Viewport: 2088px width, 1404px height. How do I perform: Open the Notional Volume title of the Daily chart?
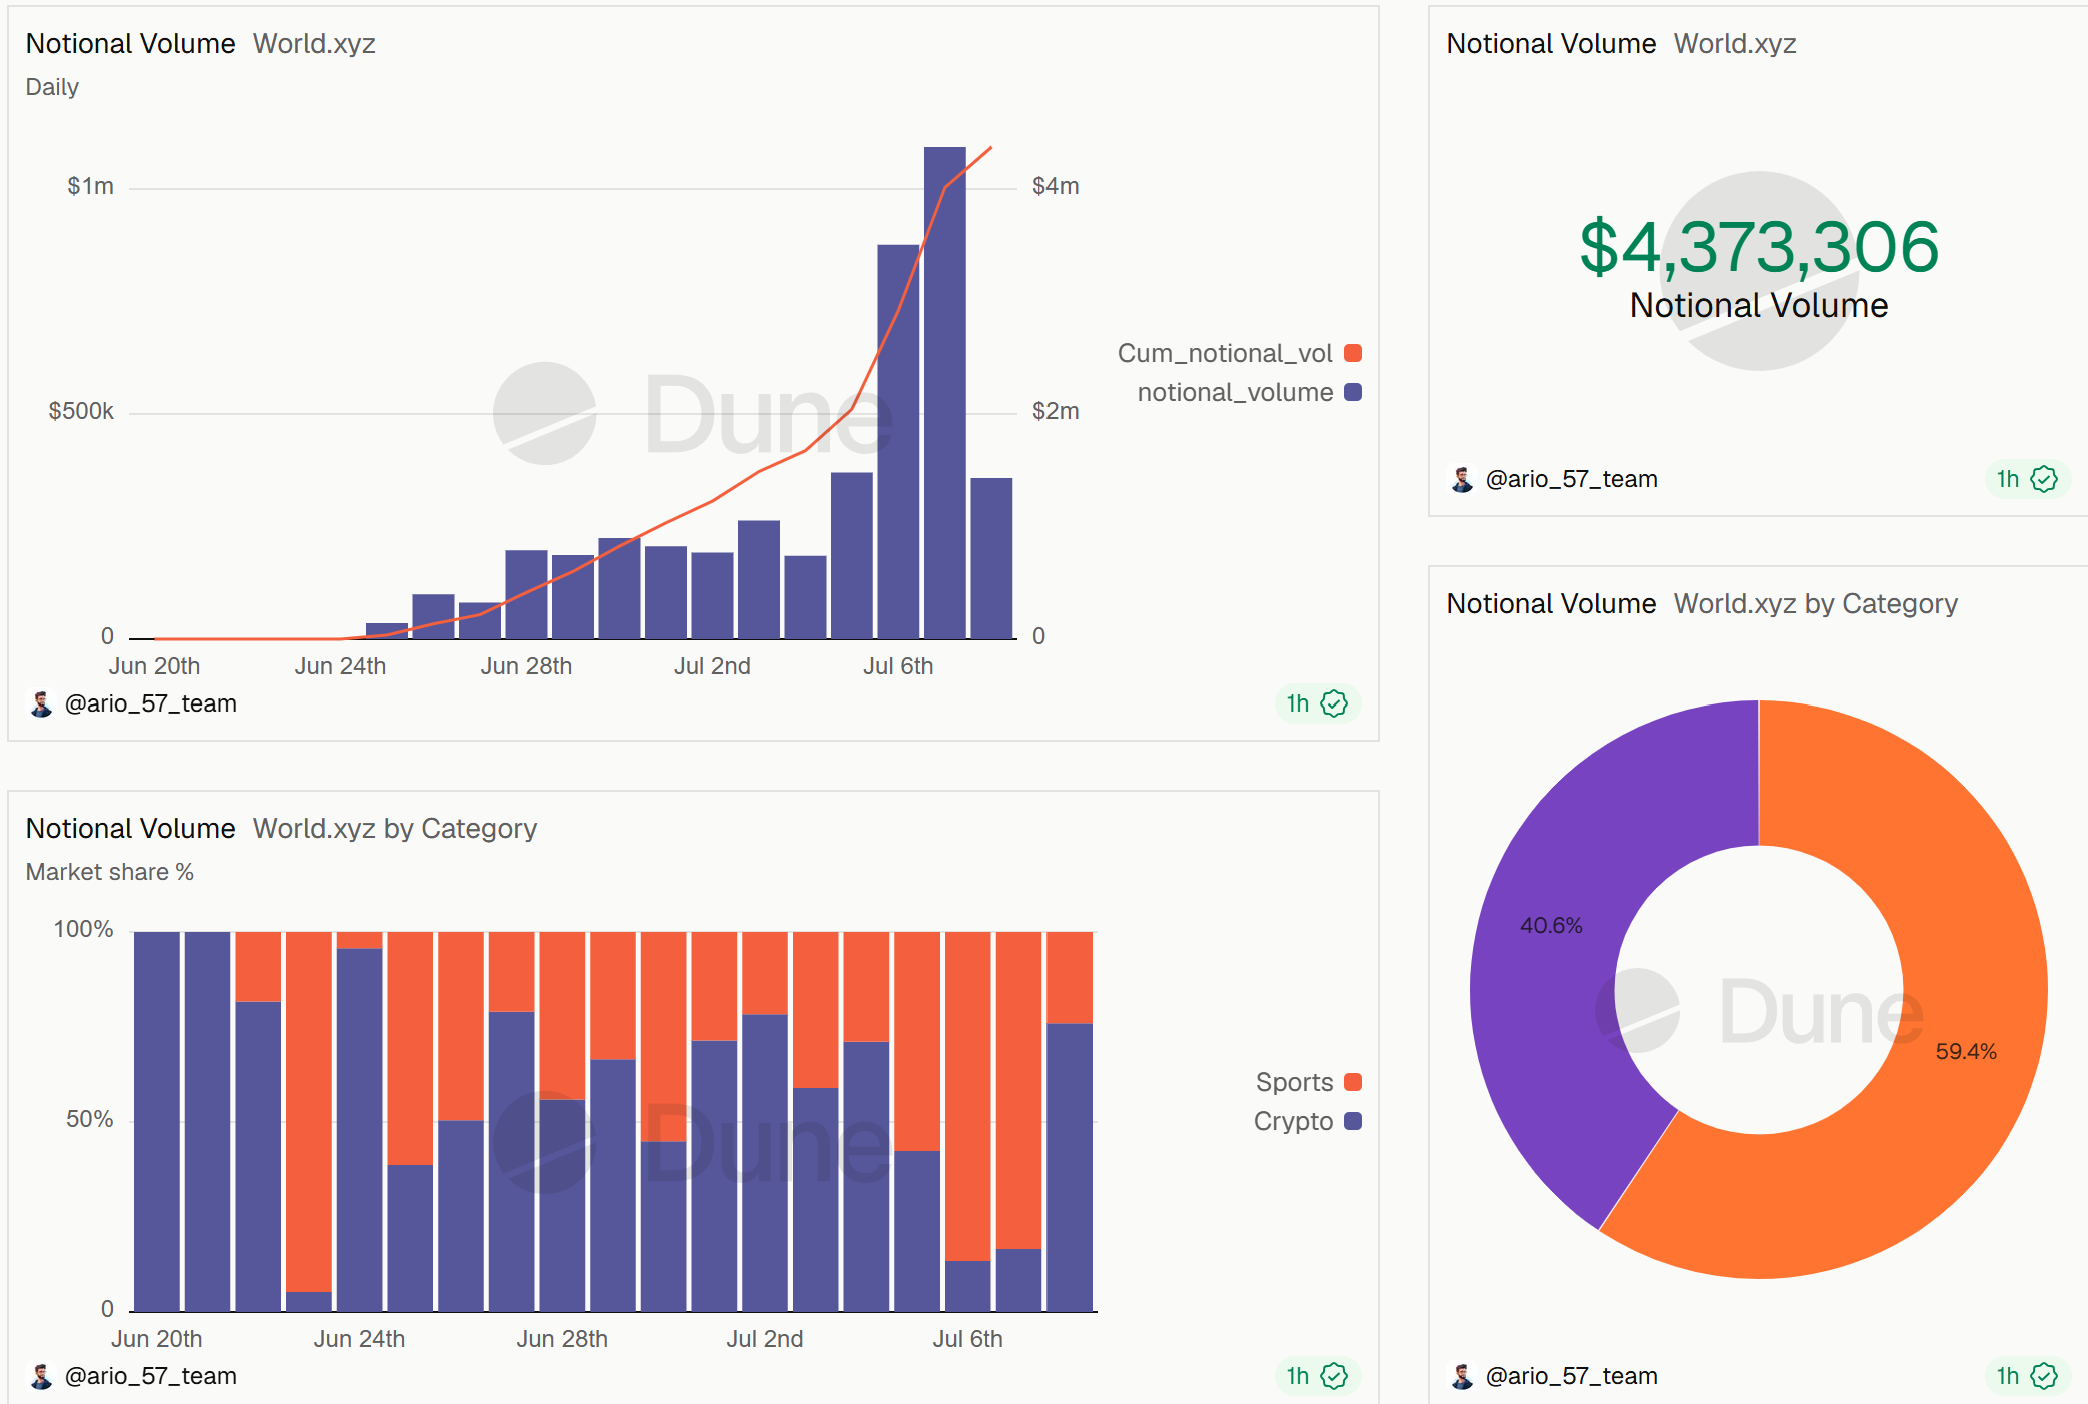click(130, 44)
